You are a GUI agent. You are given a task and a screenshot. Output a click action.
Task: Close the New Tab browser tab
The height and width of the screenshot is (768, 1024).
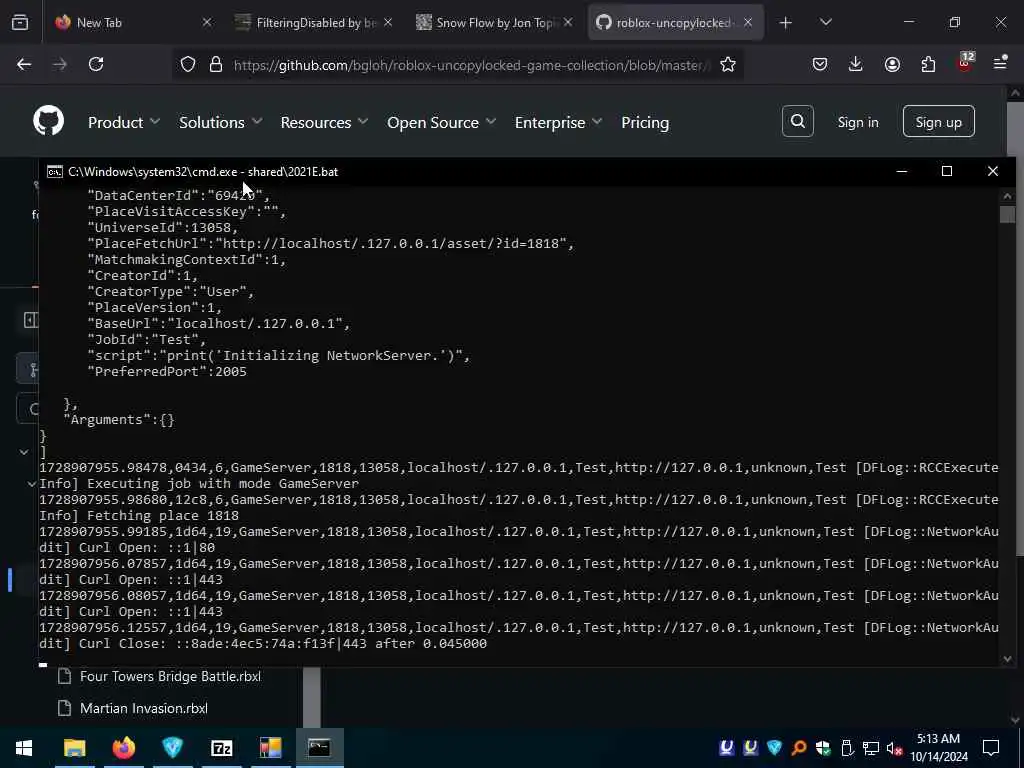pyautogui.click(x=207, y=22)
